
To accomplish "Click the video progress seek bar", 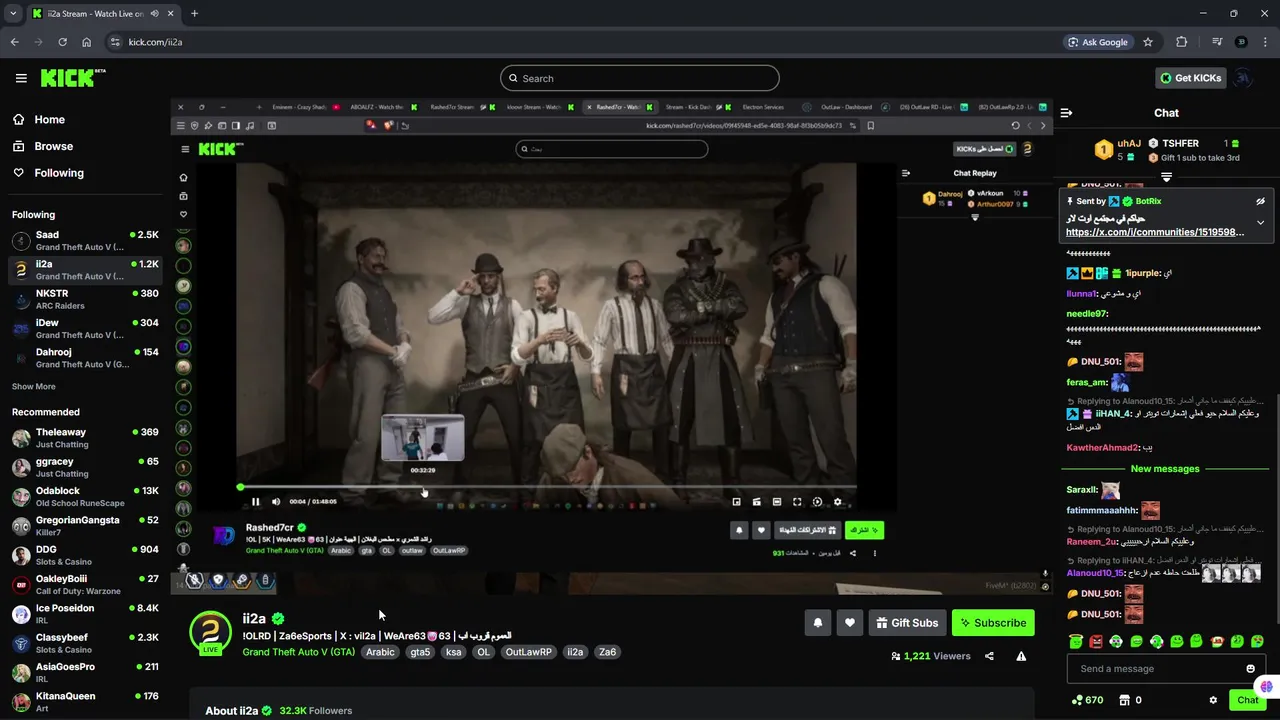I will pyautogui.click(x=546, y=487).
